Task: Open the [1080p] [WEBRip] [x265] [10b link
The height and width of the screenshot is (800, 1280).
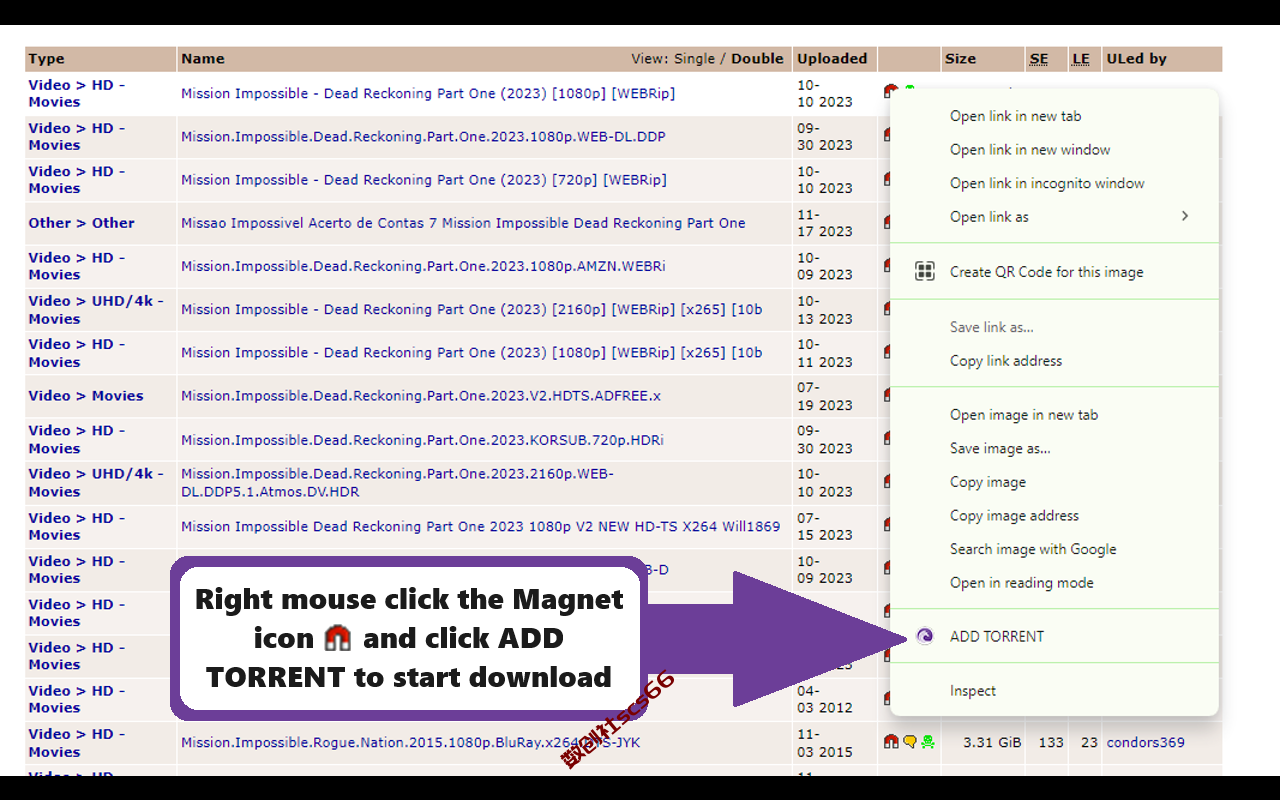Action: point(472,353)
